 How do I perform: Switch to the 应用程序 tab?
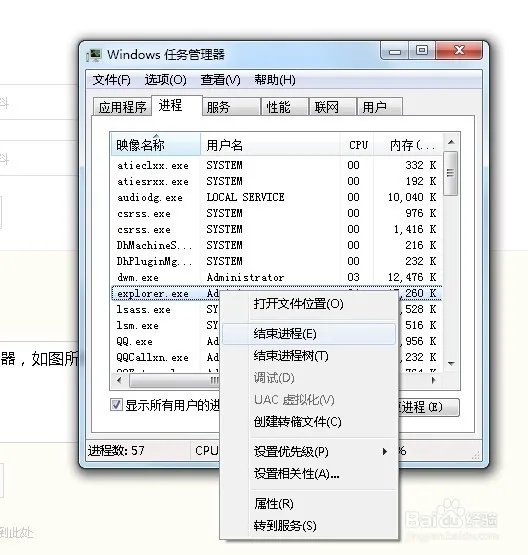[x=122, y=107]
